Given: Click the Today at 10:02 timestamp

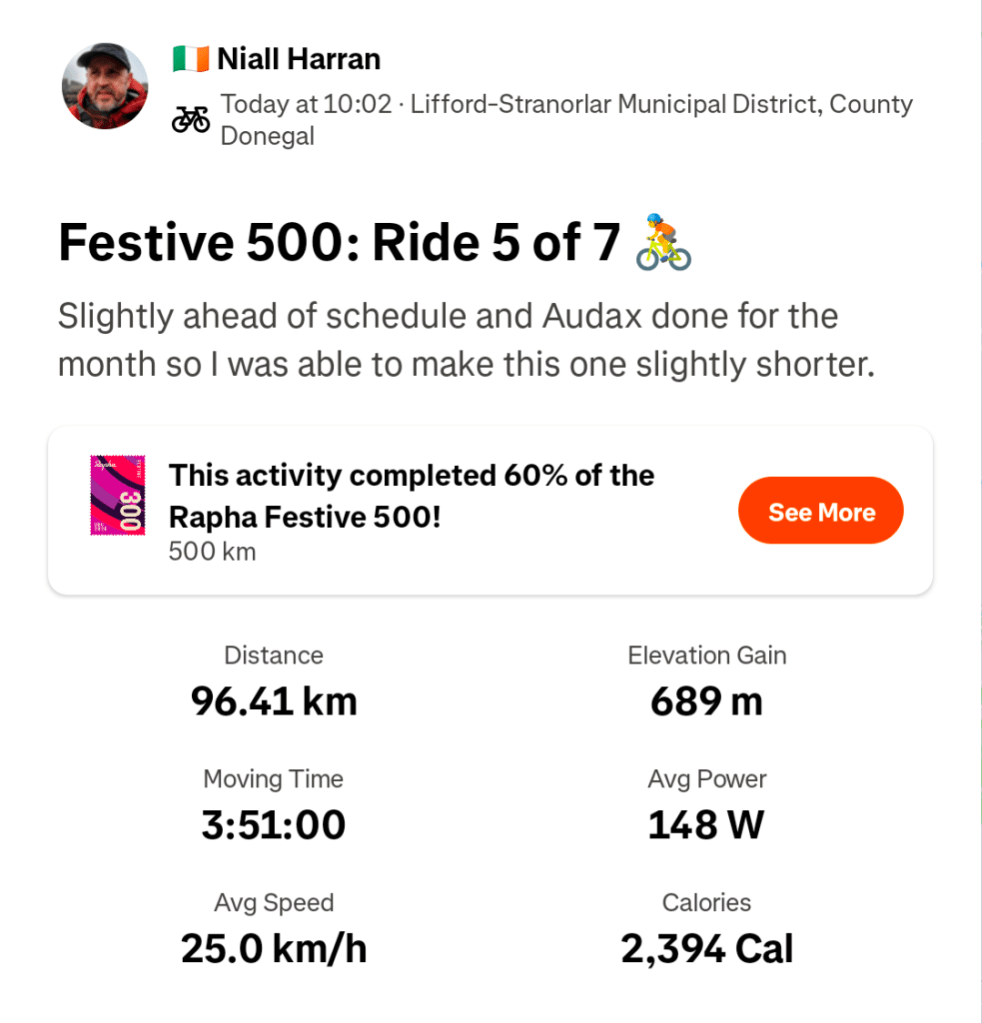Looking at the screenshot, I should (x=306, y=104).
